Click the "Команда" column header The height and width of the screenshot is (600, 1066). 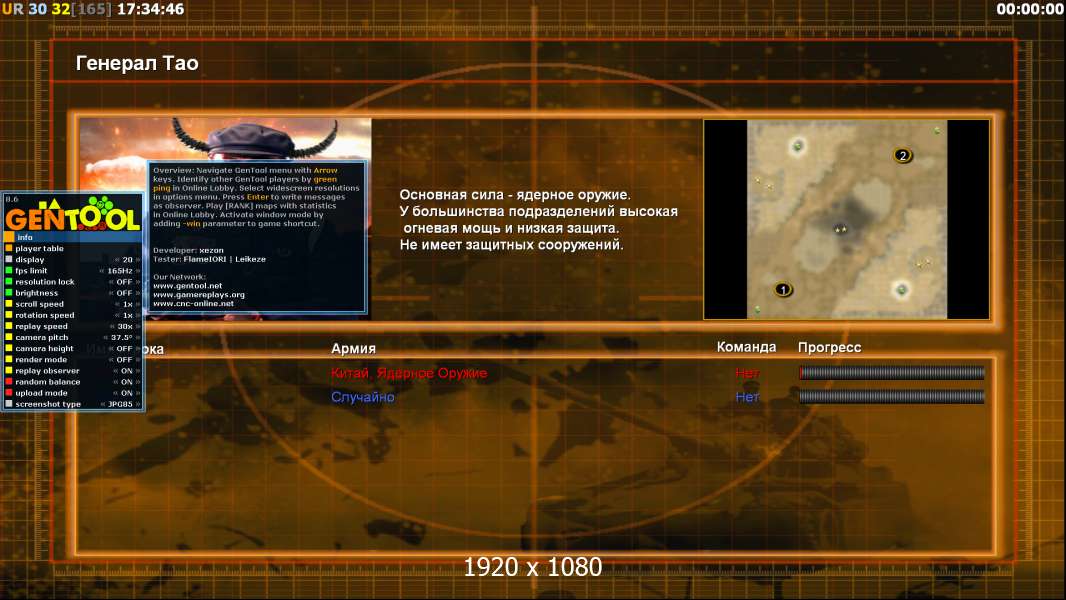[746, 347]
